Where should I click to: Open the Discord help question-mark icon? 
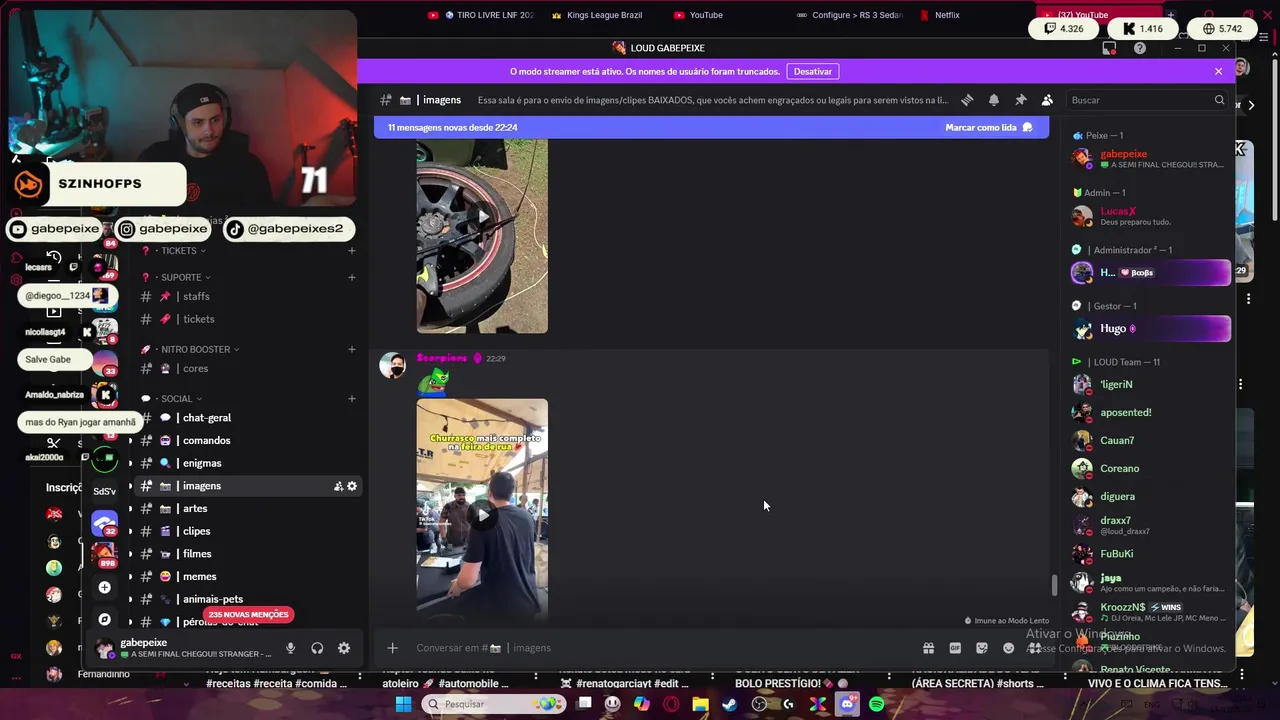pos(1140,48)
